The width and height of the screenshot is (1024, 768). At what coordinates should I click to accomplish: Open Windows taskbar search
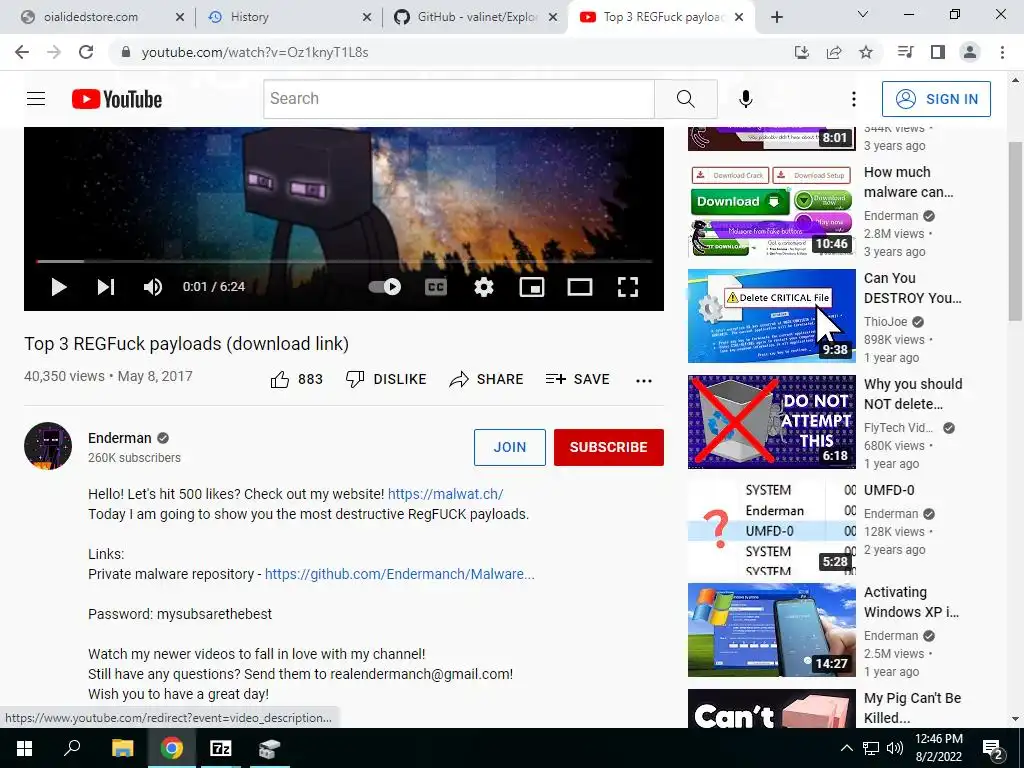point(72,748)
